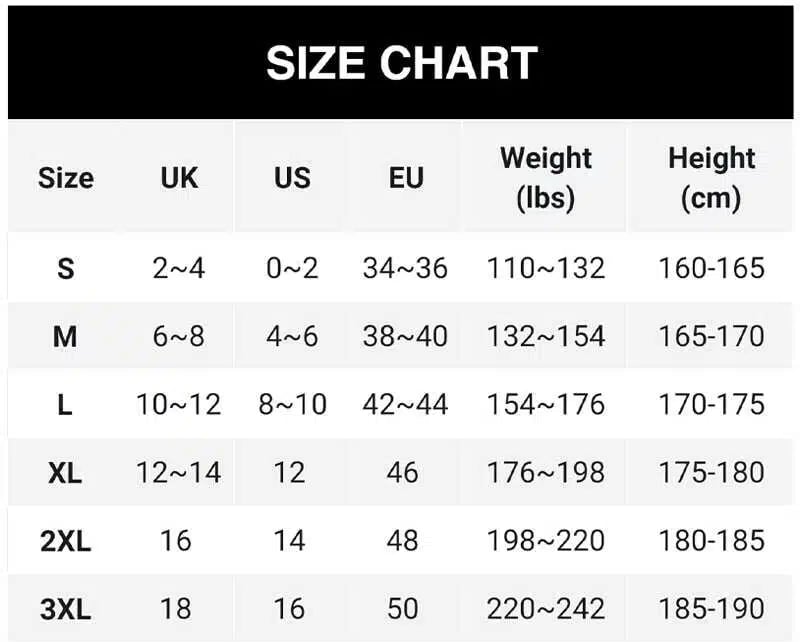
Task: Select the S size row label
Action: click(65, 268)
